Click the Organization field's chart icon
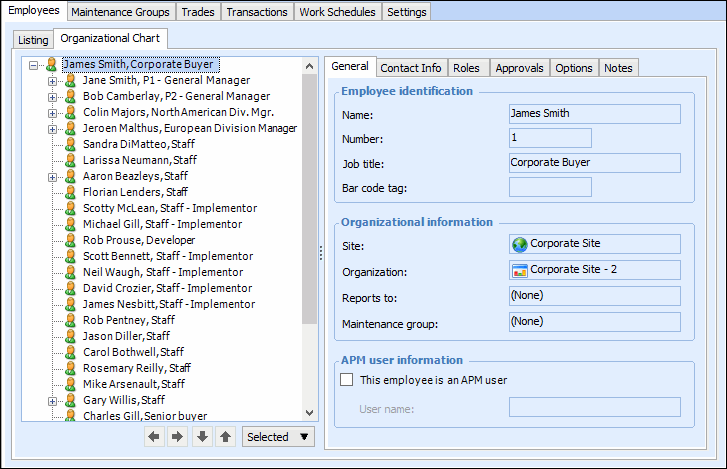Screen dimensions: 727x469 [x=519, y=270]
